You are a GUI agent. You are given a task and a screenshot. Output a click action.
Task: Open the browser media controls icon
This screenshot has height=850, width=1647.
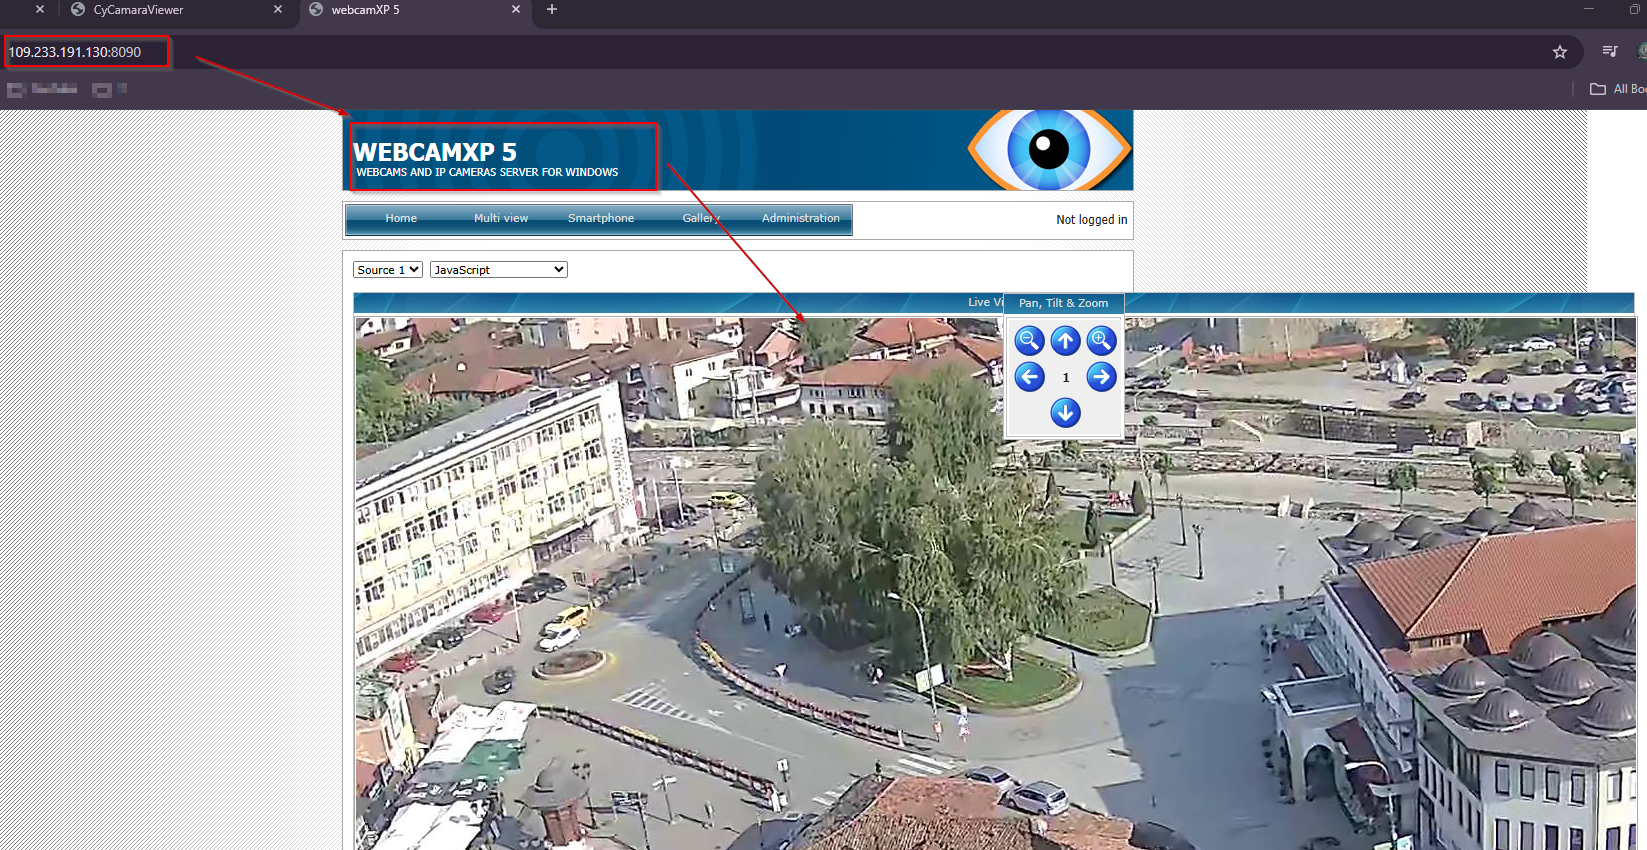(1610, 51)
